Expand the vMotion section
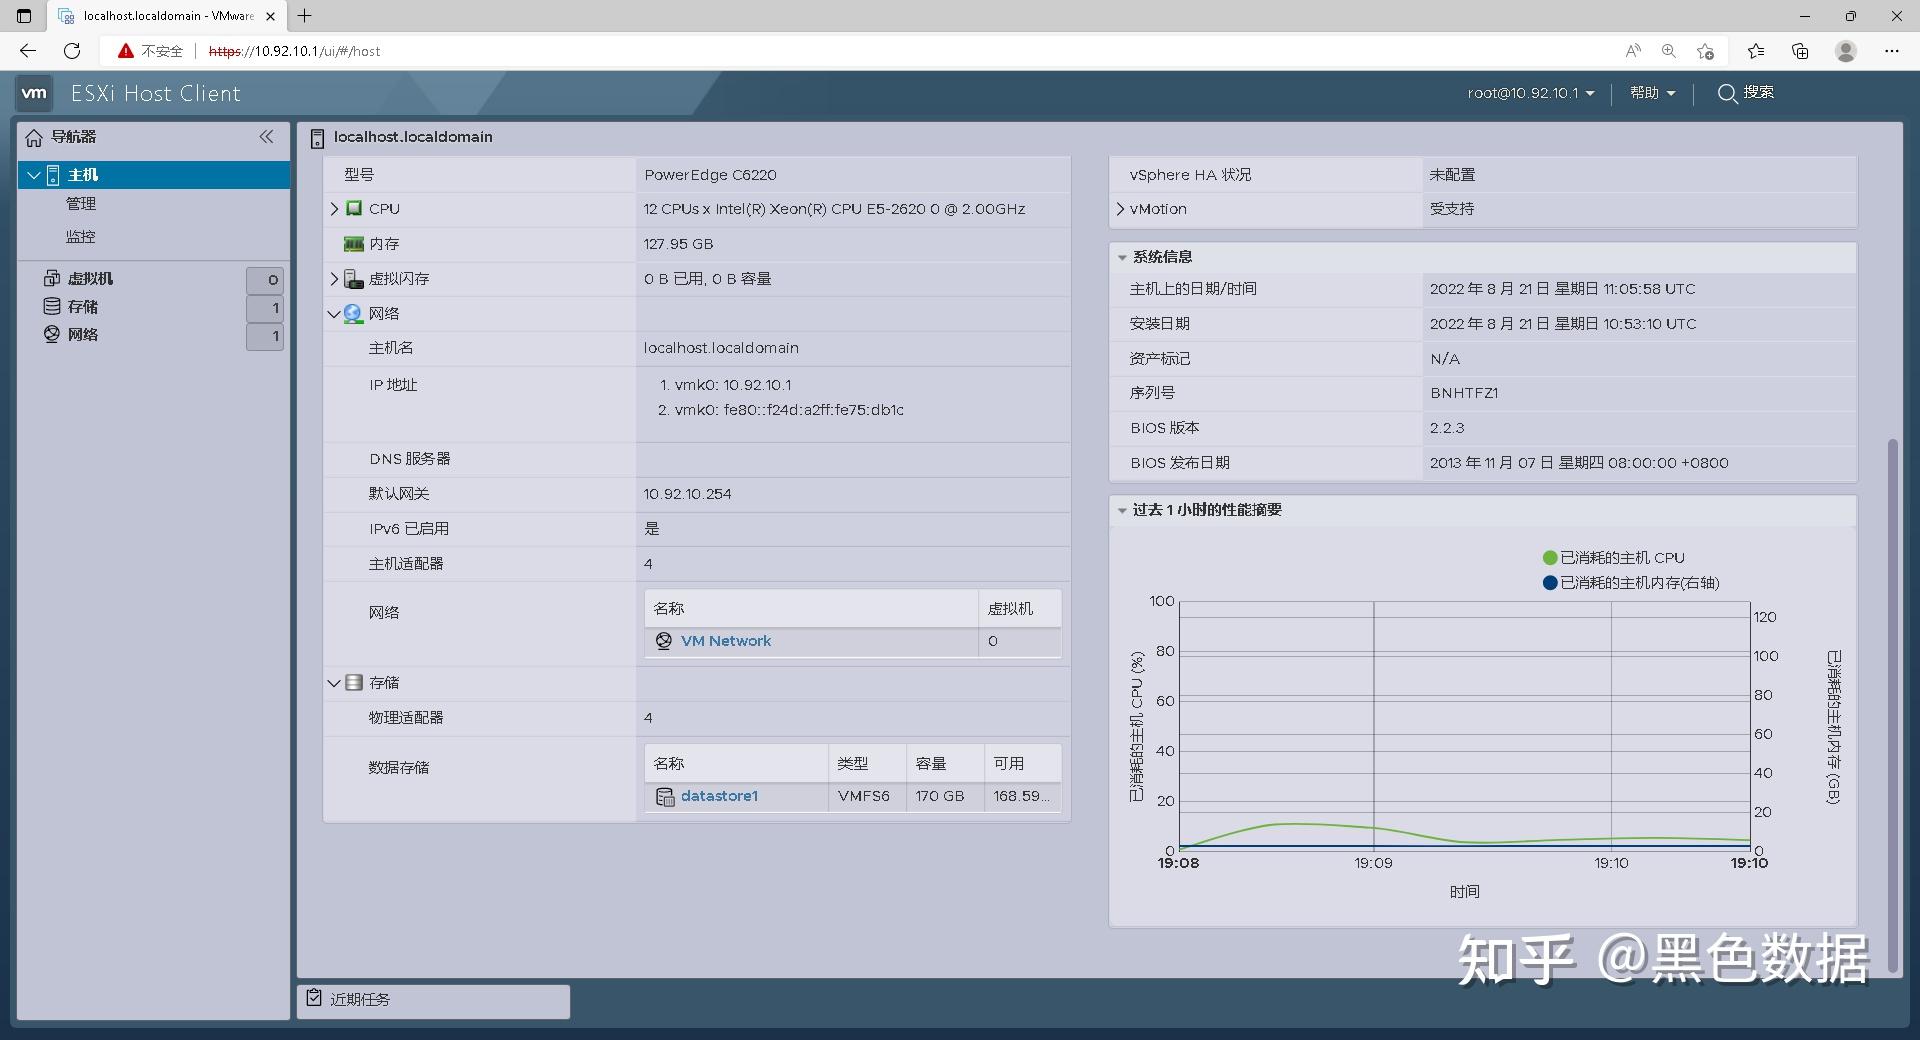Screen dimensions: 1920x1040 (x=1121, y=209)
